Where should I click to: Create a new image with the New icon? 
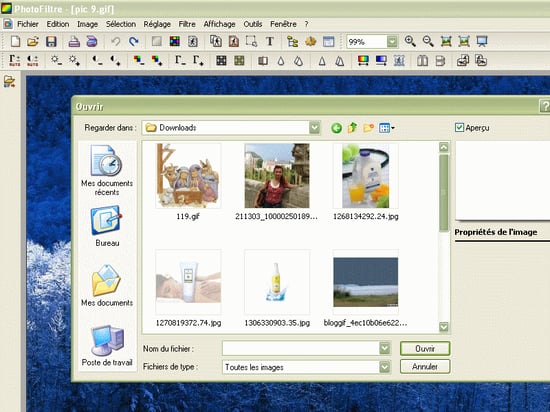point(15,41)
